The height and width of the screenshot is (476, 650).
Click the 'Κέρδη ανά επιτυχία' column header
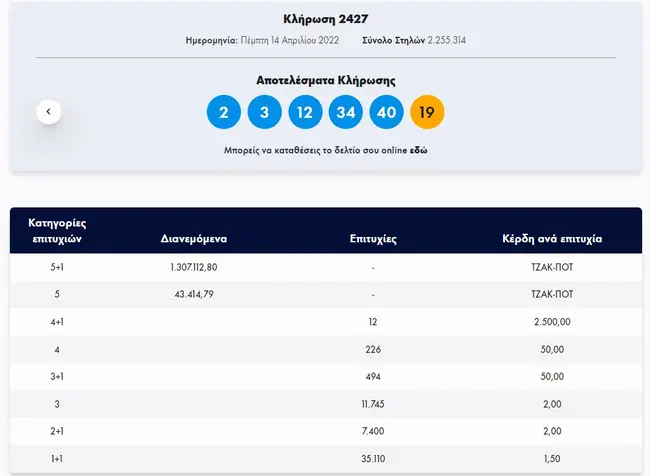(553, 239)
